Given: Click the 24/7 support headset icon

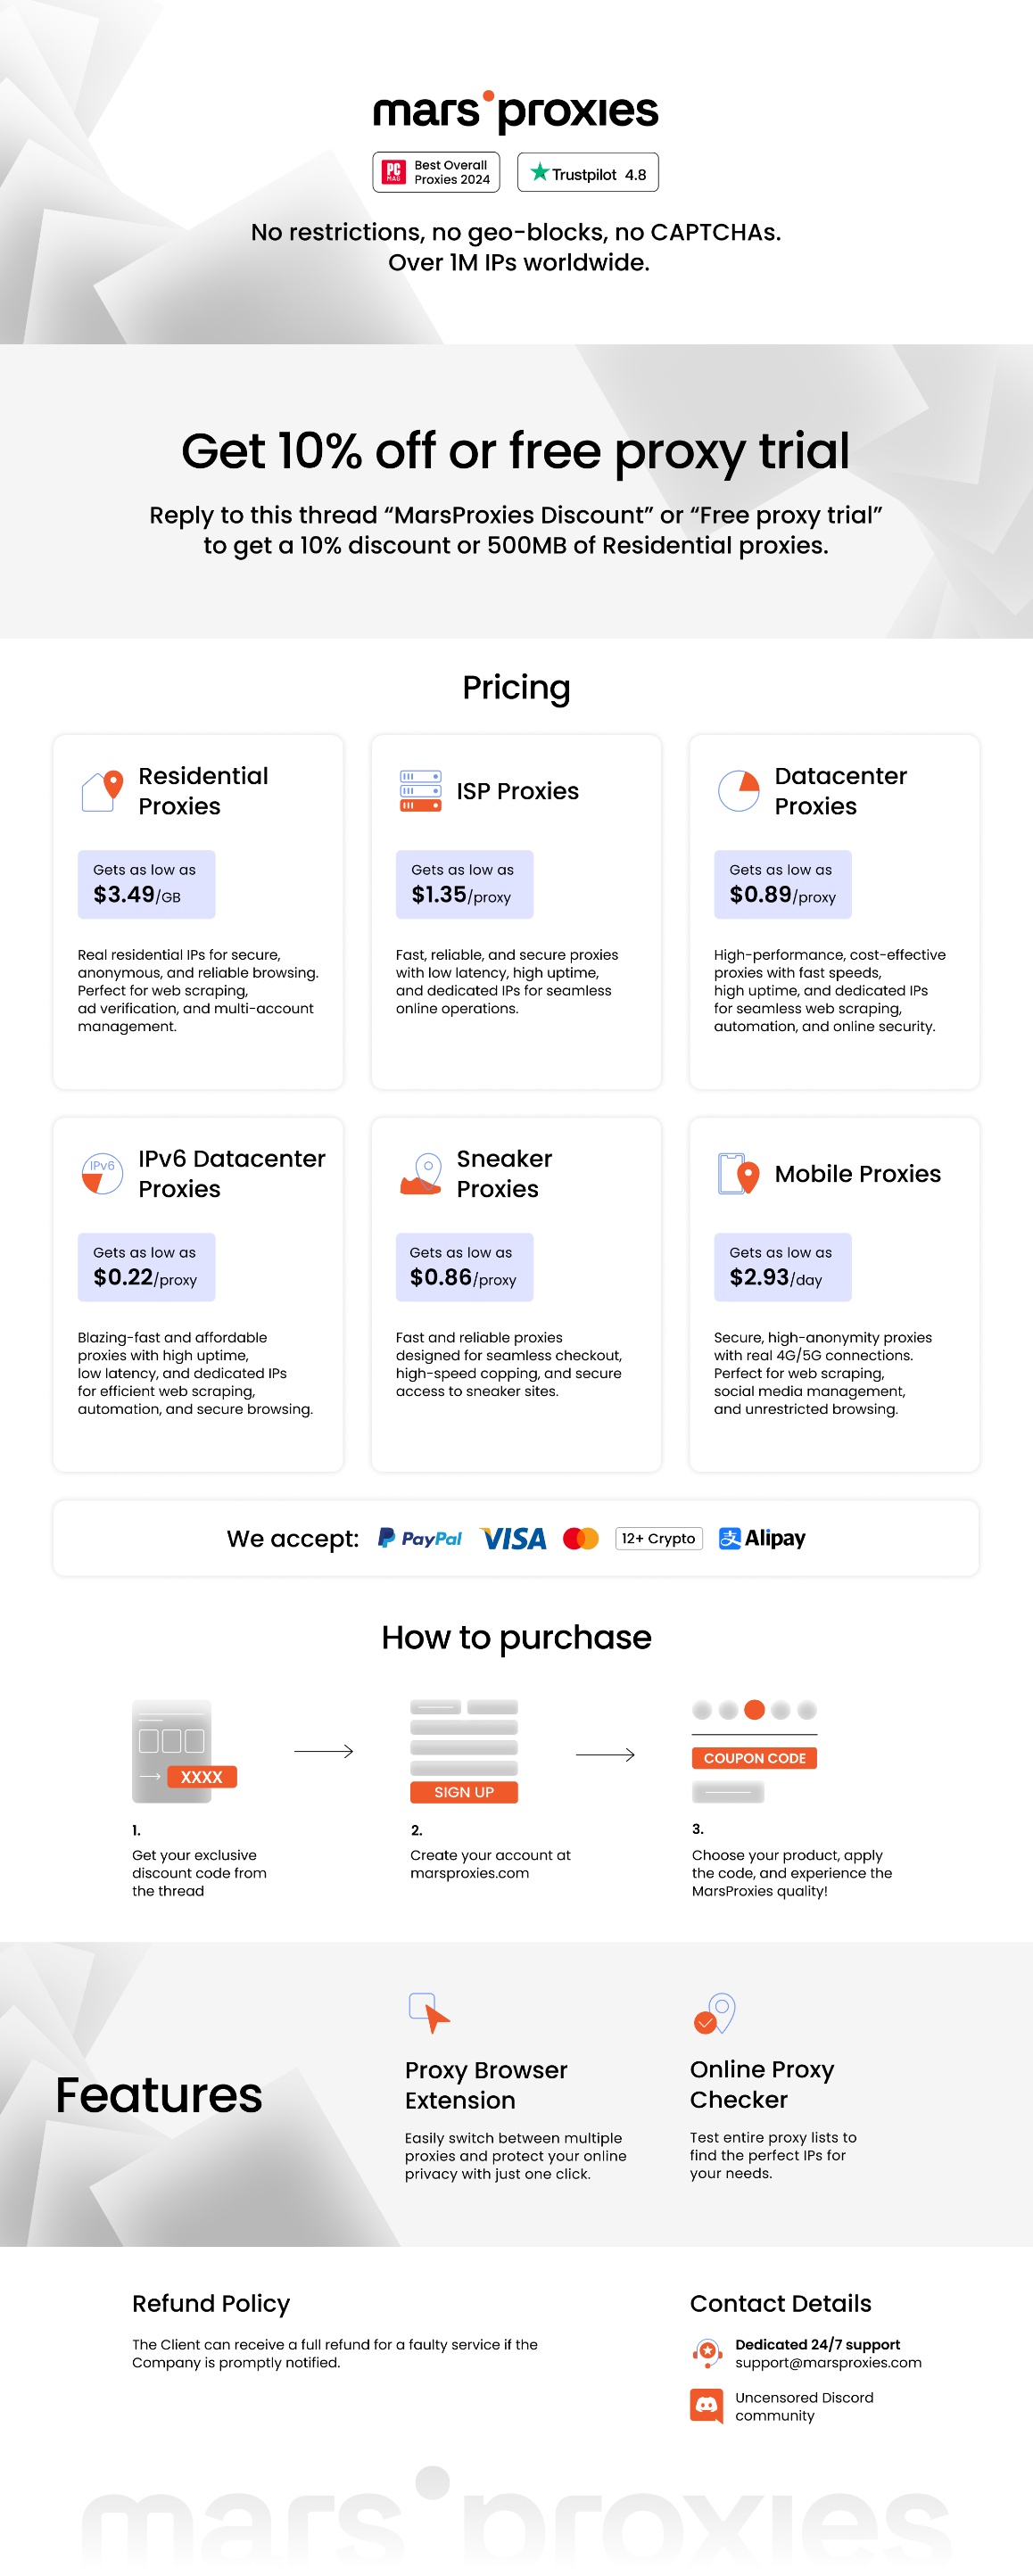Looking at the screenshot, I should (707, 2352).
